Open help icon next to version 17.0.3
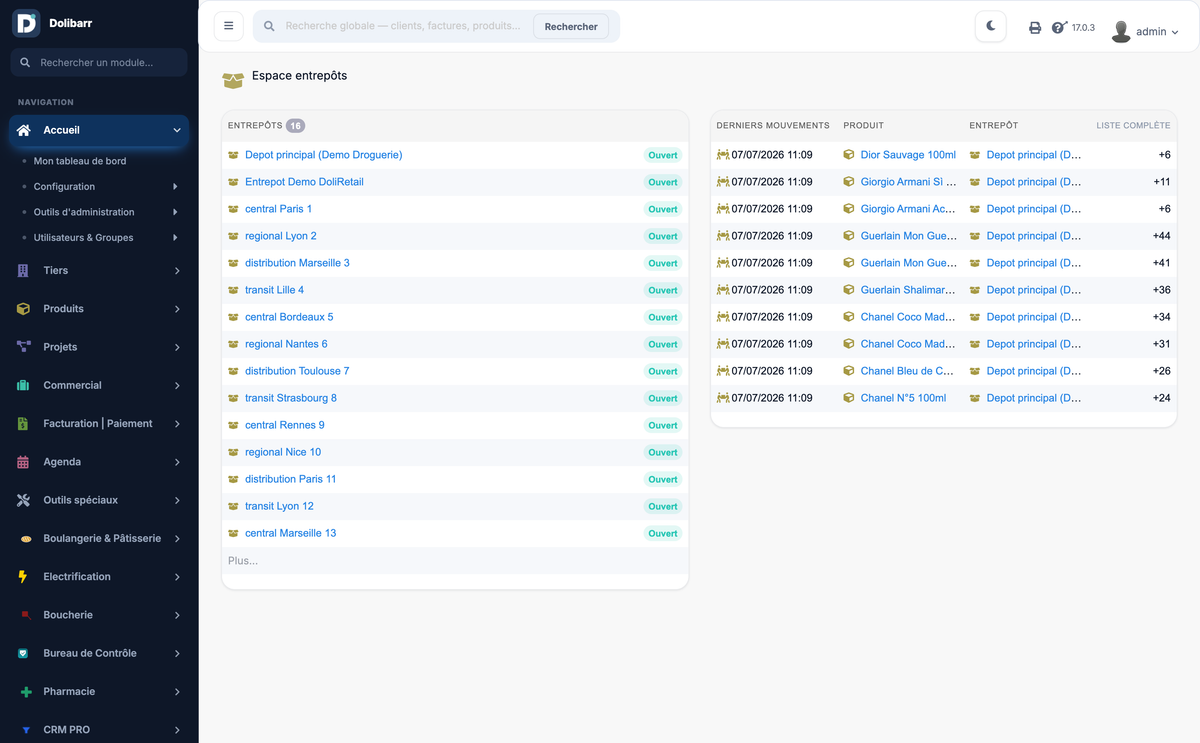Image resolution: width=1200 pixels, height=743 pixels. tap(1060, 27)
